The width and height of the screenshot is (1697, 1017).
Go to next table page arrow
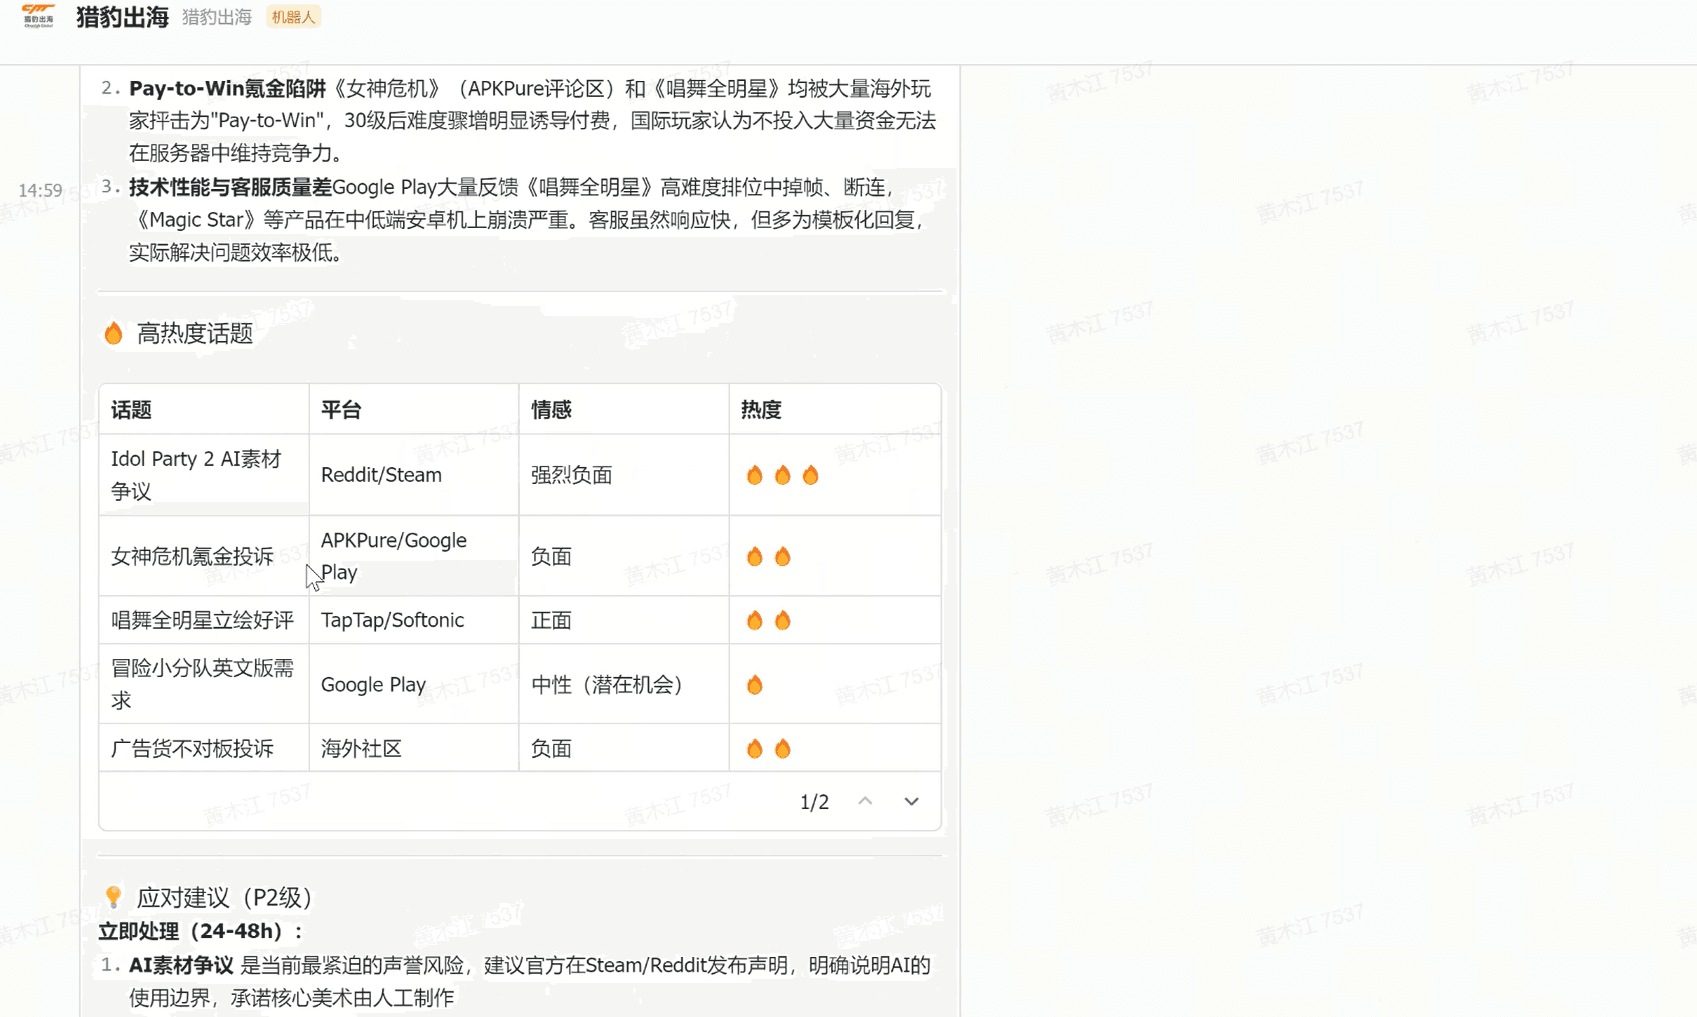pyautogui.click(x=911, y=801)
